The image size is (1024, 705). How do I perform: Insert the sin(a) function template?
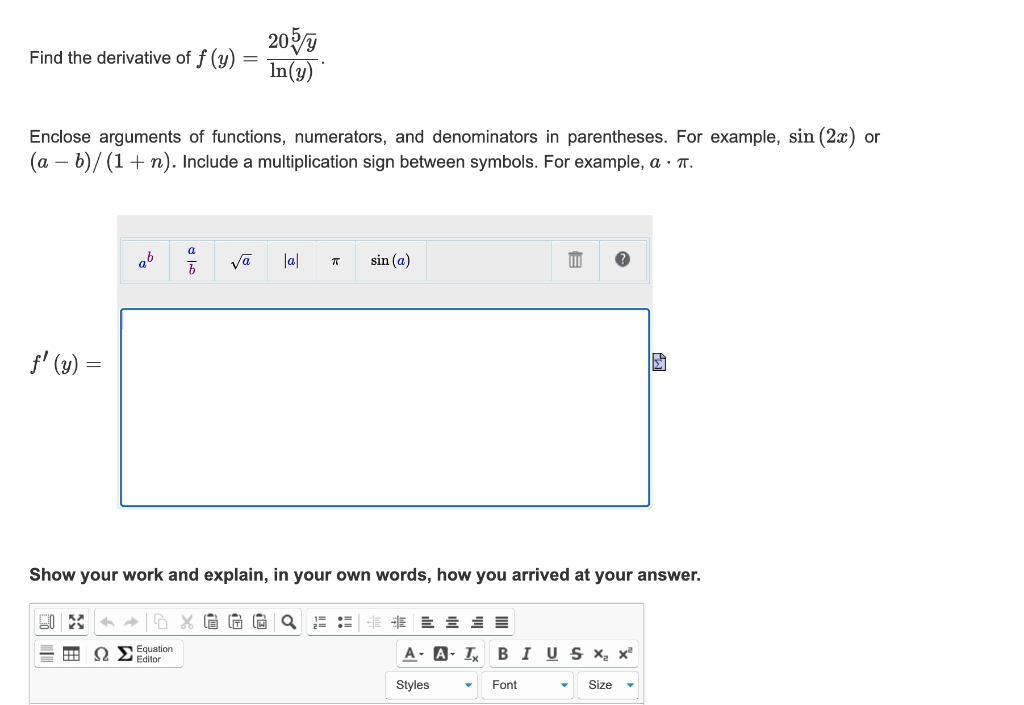(389, 260)
